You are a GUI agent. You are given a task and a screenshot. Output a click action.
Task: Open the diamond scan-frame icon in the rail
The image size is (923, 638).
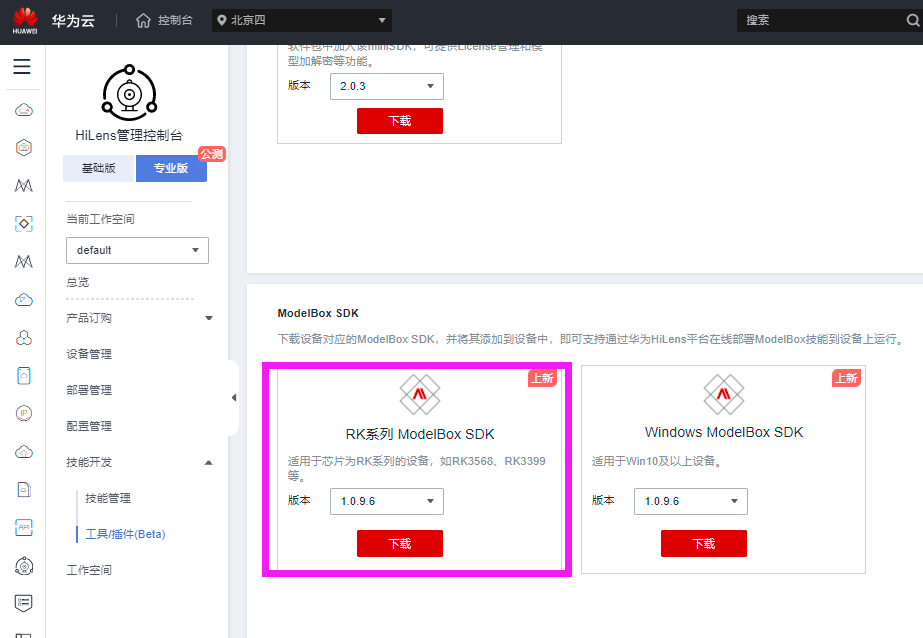(x=24, y=224)
